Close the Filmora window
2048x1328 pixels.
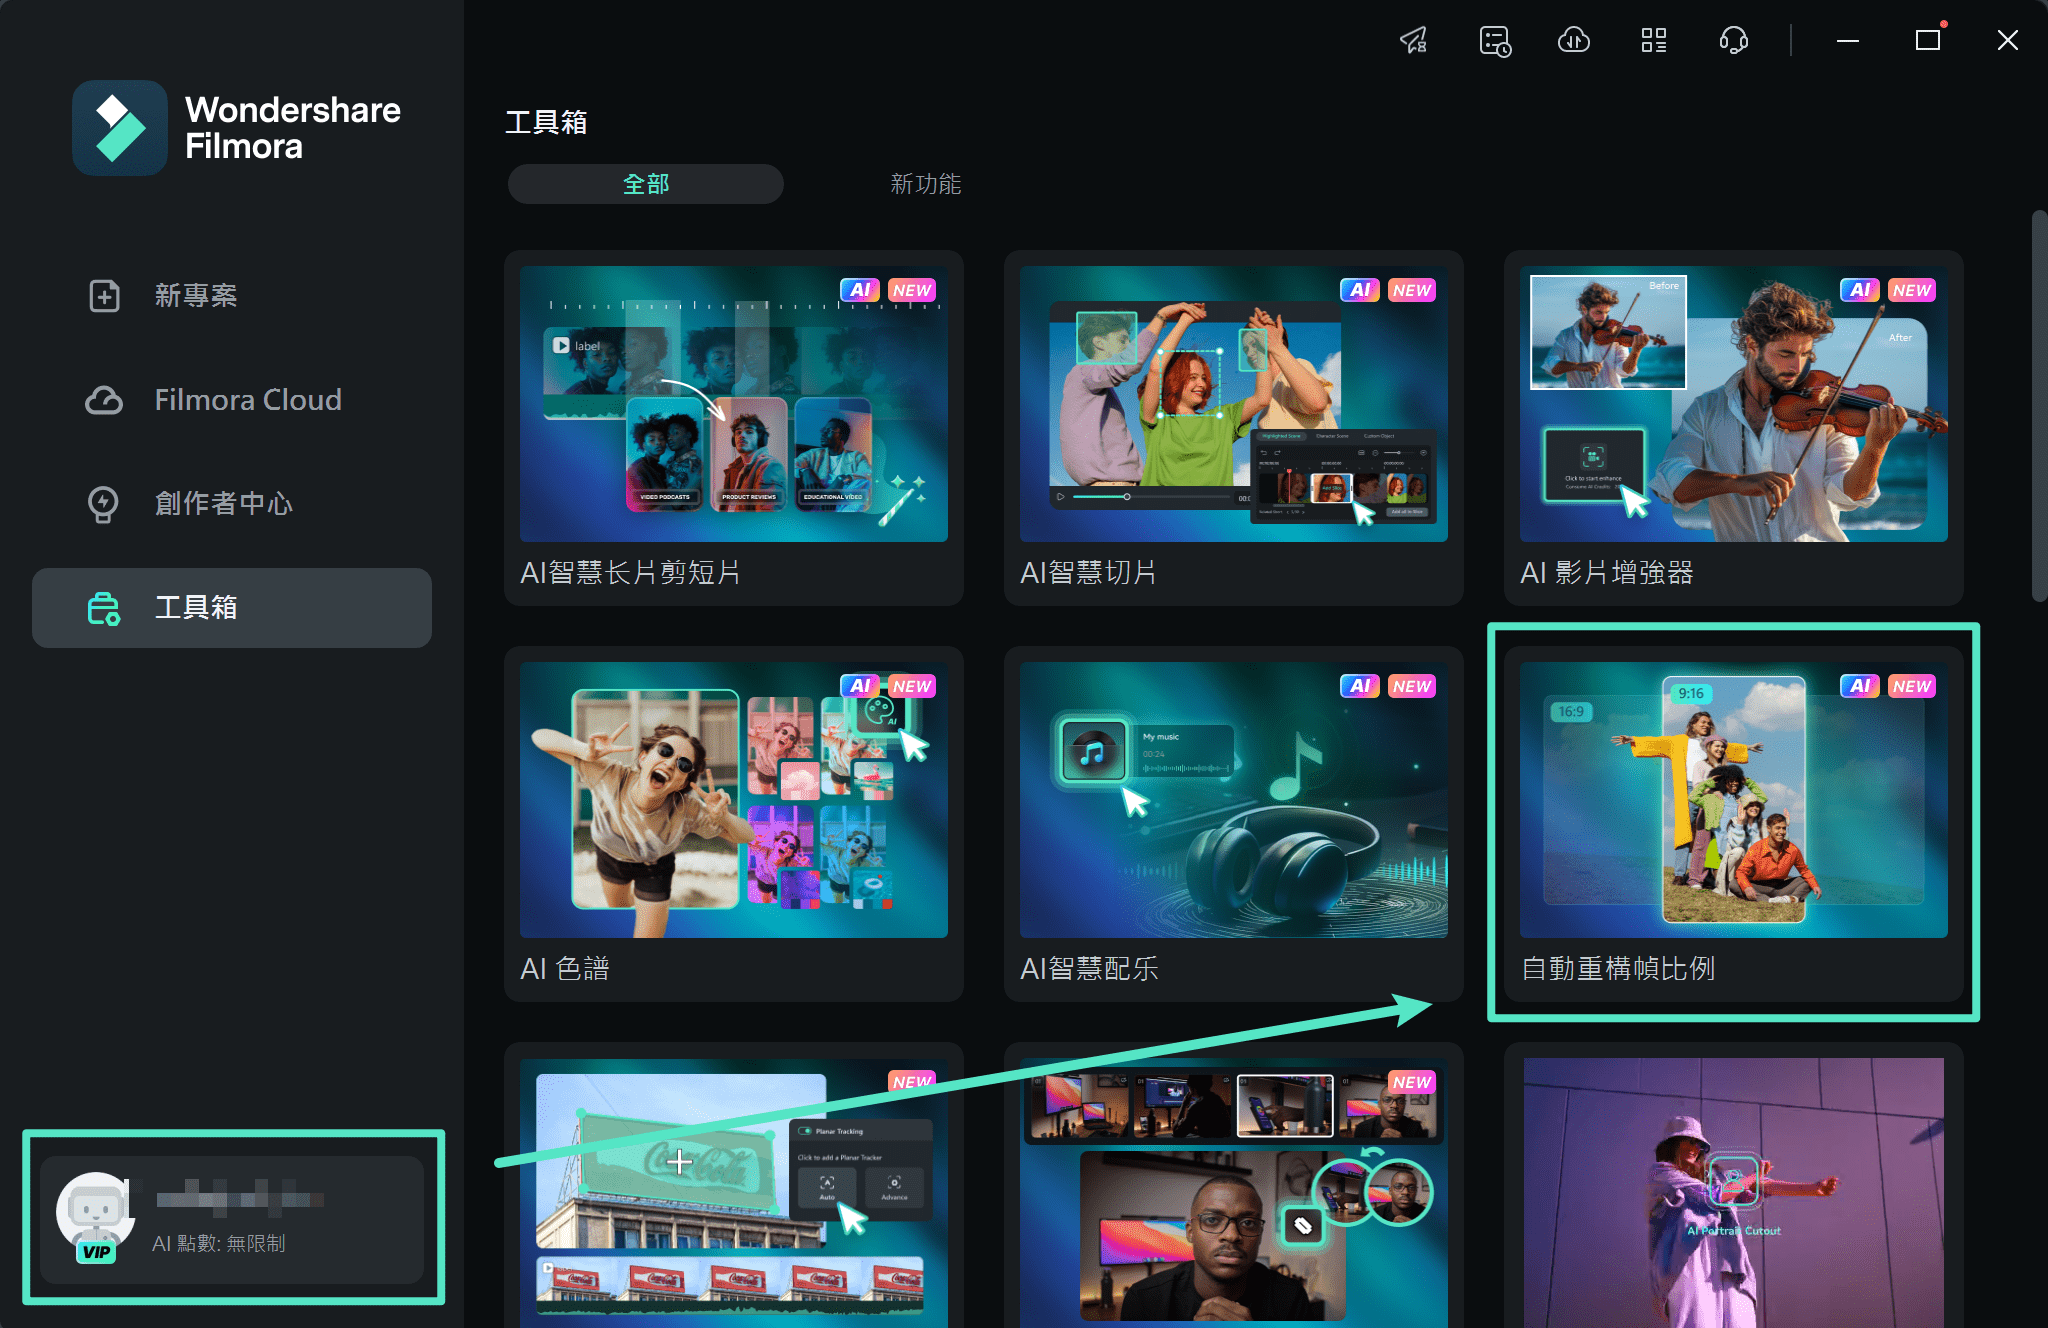2007,40
